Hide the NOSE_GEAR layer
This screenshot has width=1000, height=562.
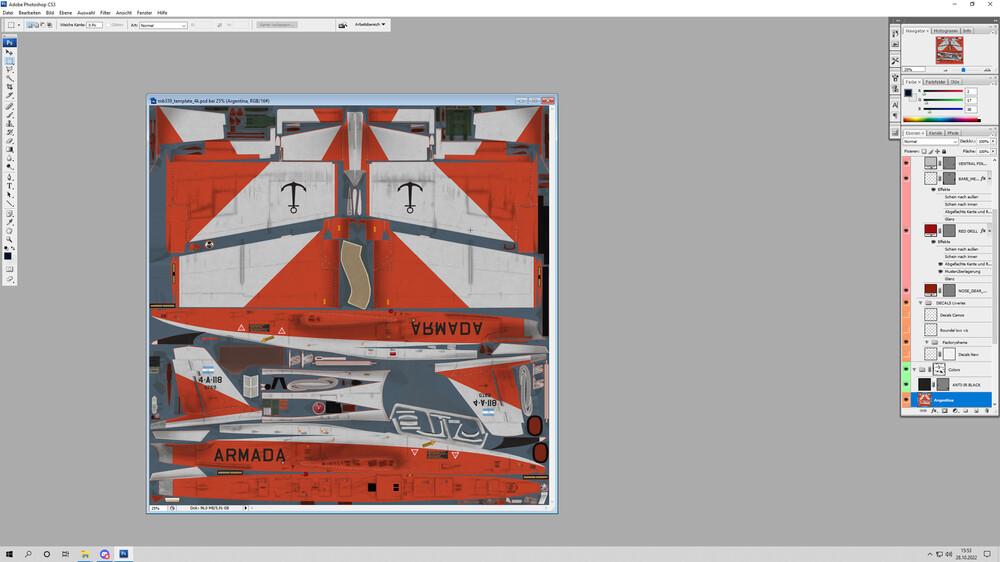click(x=906, y=290)
